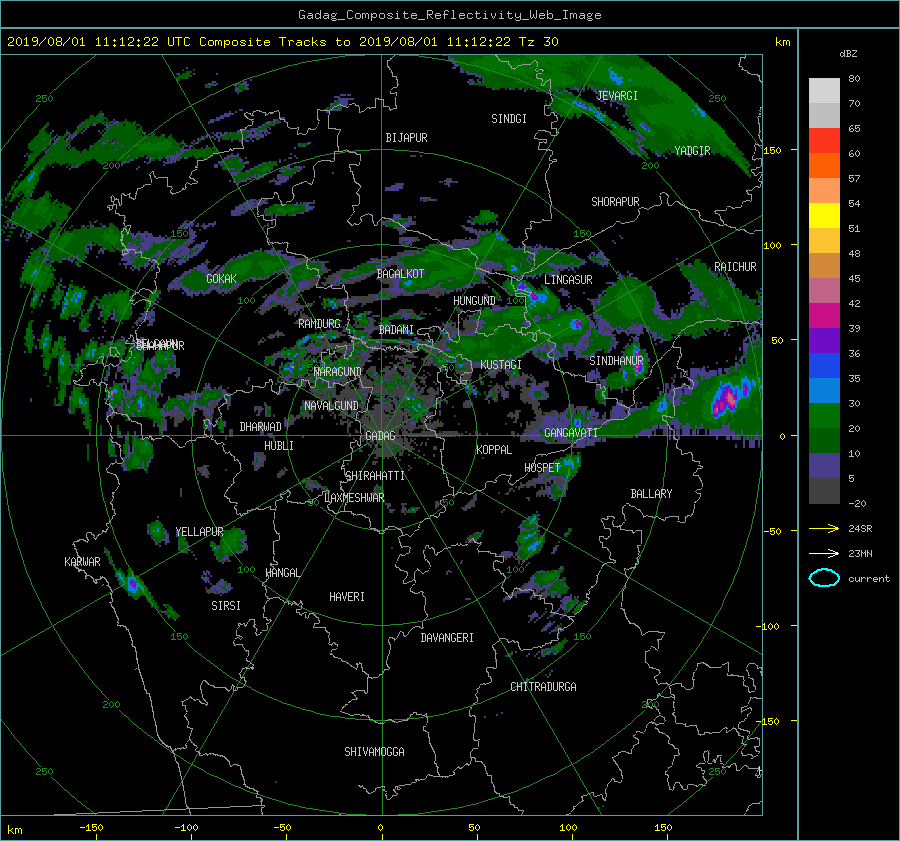This screenshot has width=900, height=841.
Task: Click the BIJAPUR city label
Action: point(406,138)
